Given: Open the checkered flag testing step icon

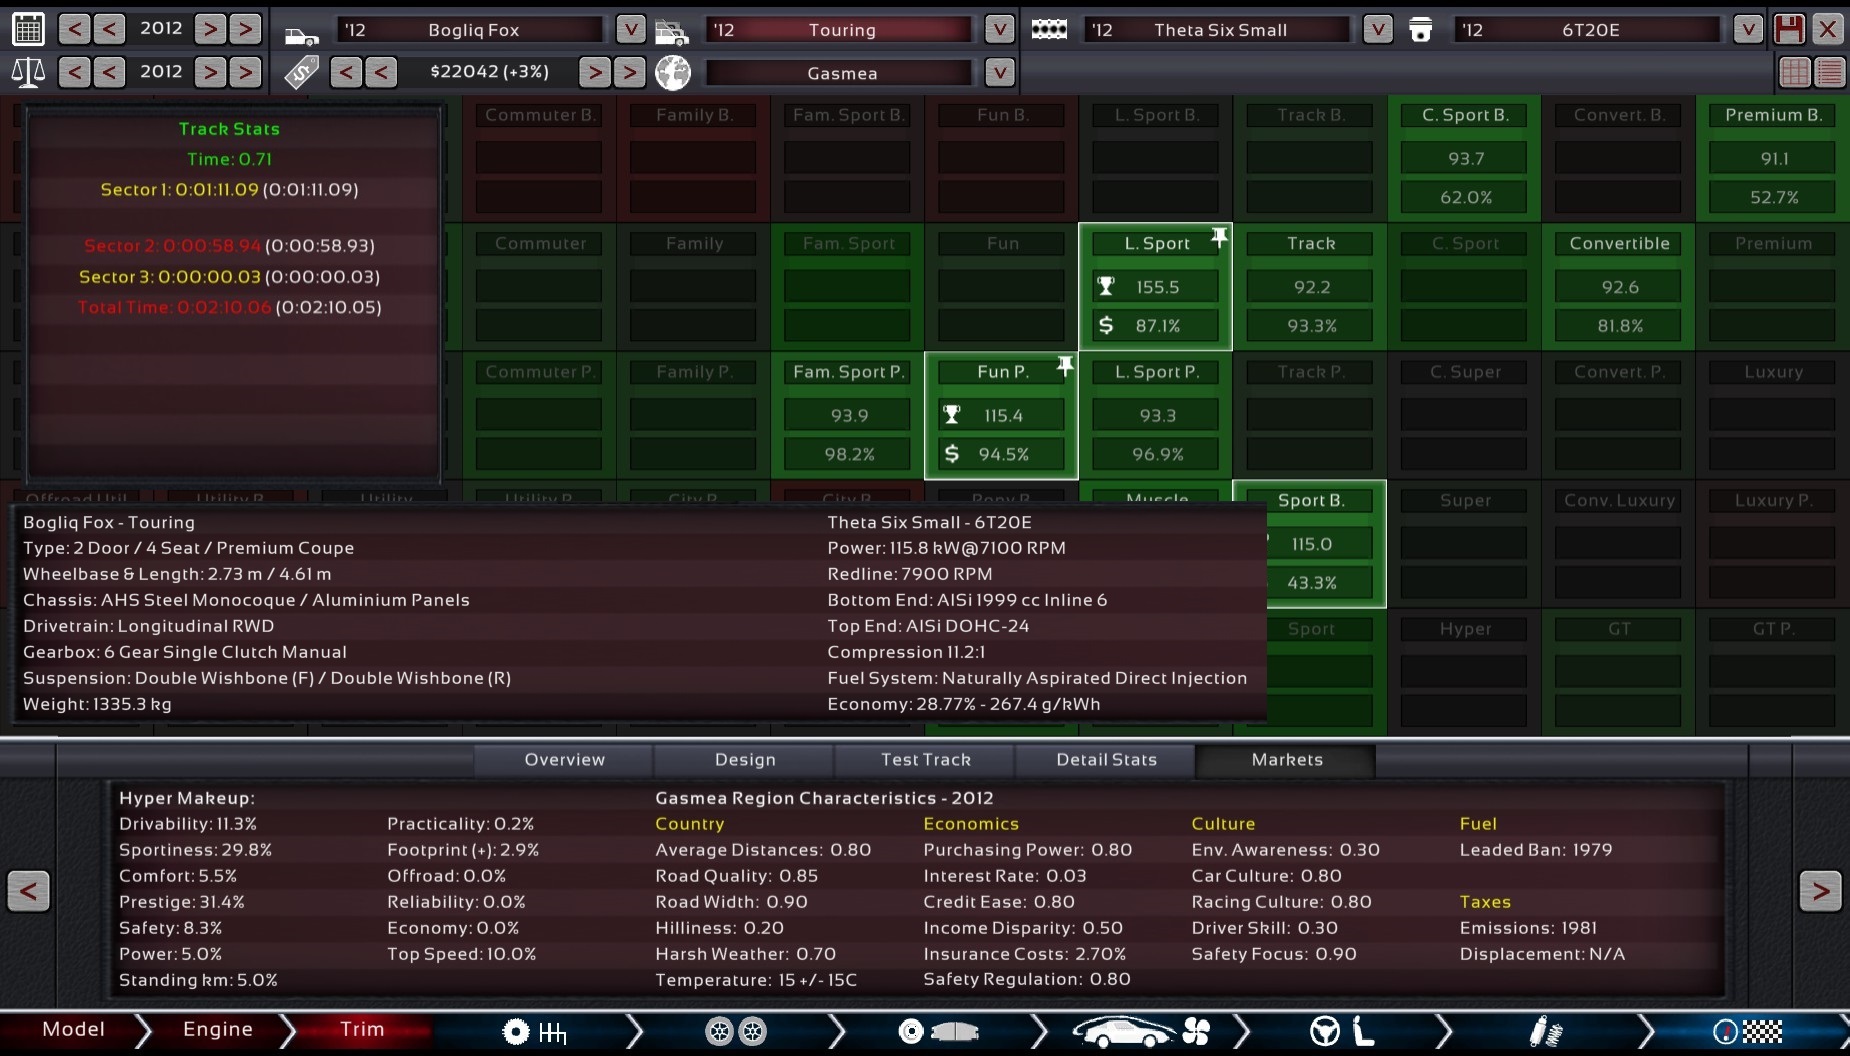Looking at the screenshot, I should coord(1747,1032).
